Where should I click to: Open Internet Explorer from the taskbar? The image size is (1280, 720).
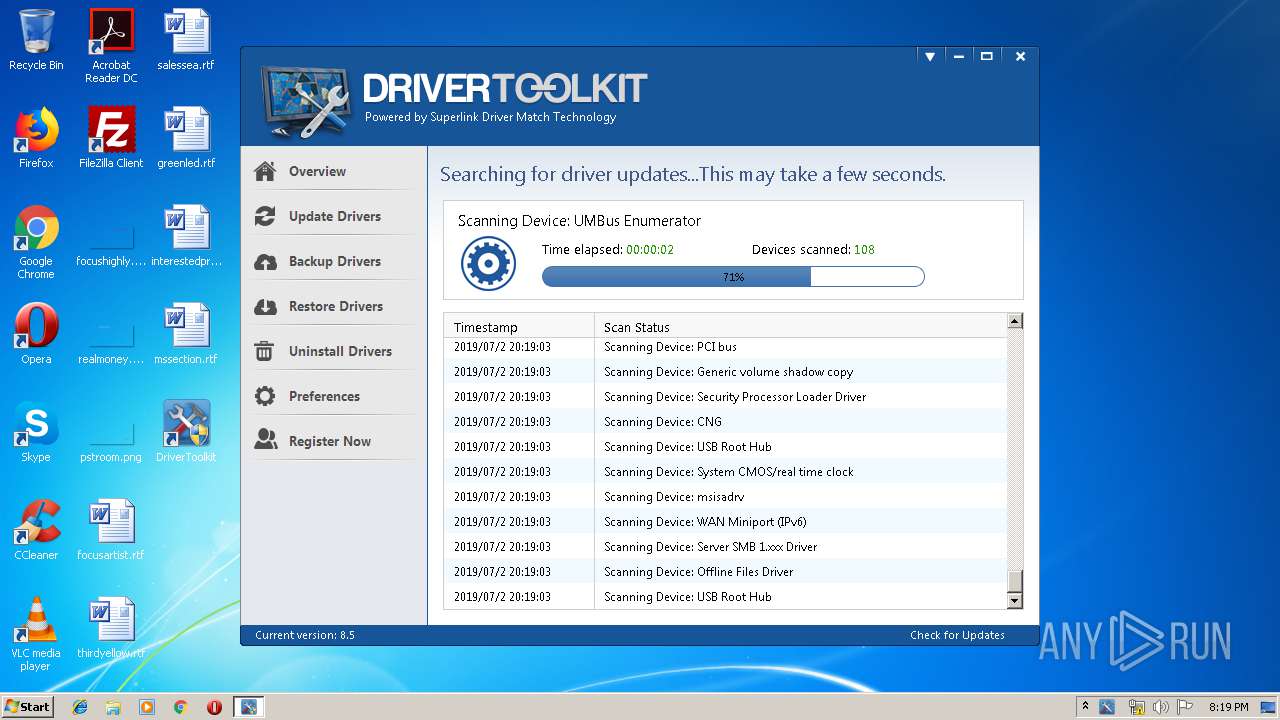(80, 707)
